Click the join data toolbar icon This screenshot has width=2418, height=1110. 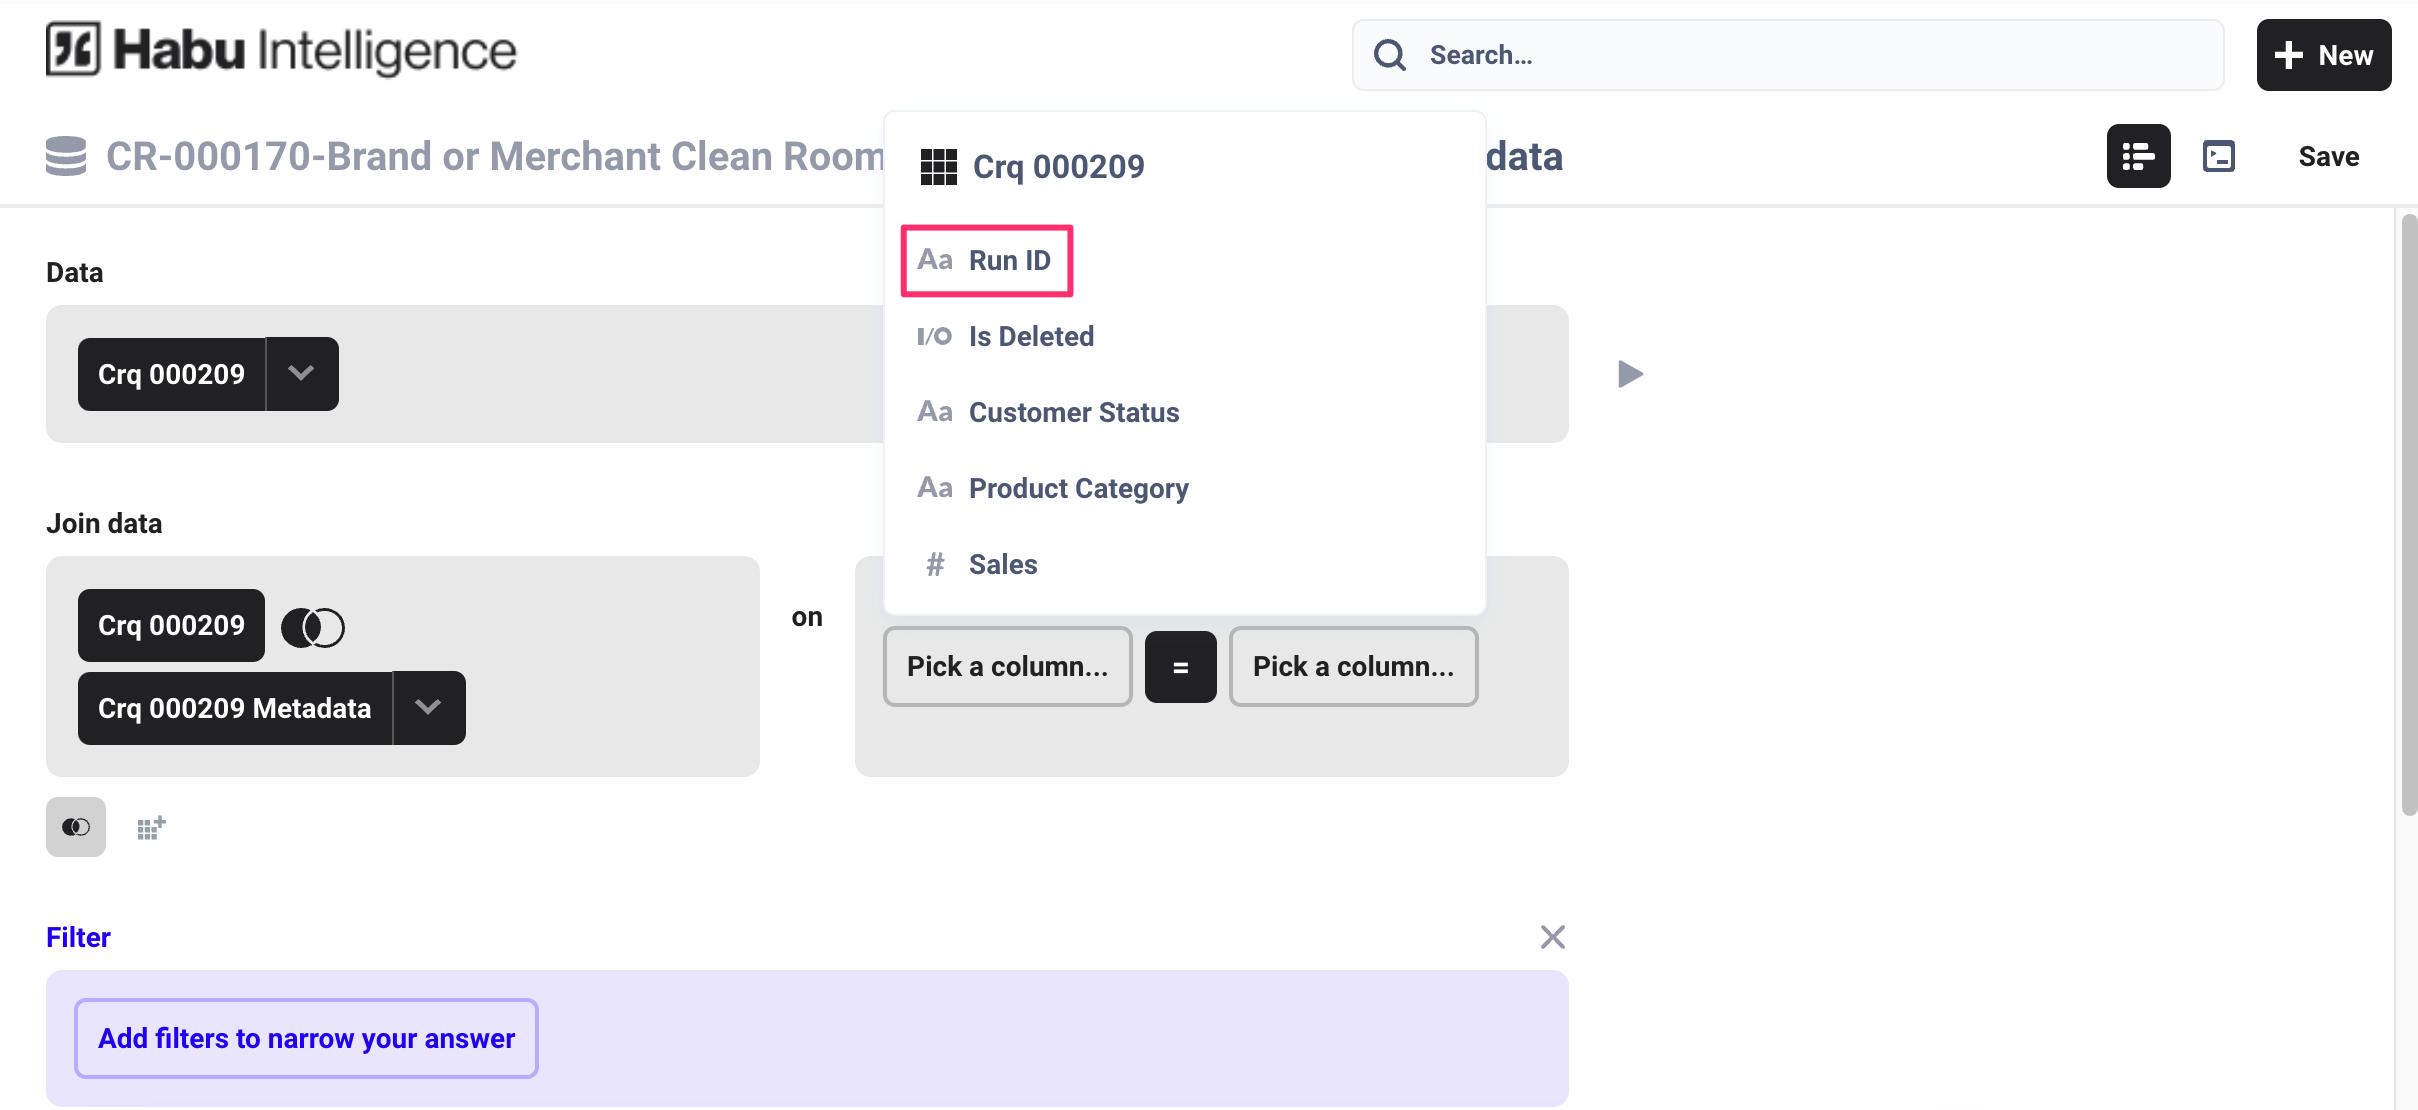(76, 827)
